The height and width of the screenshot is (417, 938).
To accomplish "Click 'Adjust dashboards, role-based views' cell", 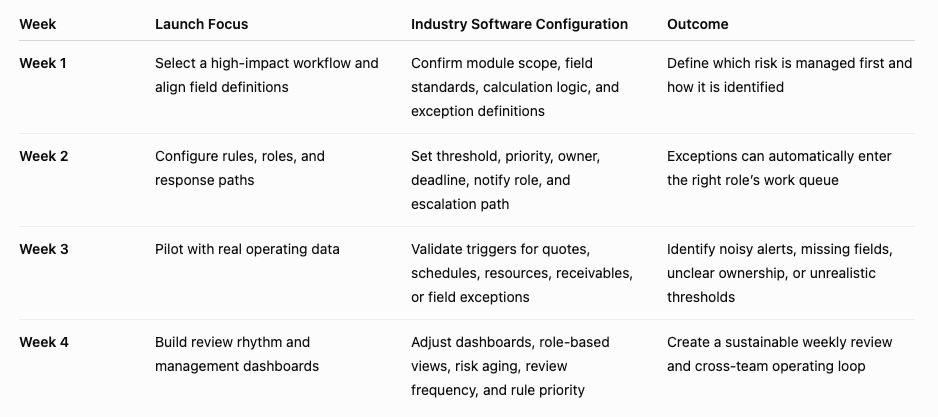I will 510,366.
